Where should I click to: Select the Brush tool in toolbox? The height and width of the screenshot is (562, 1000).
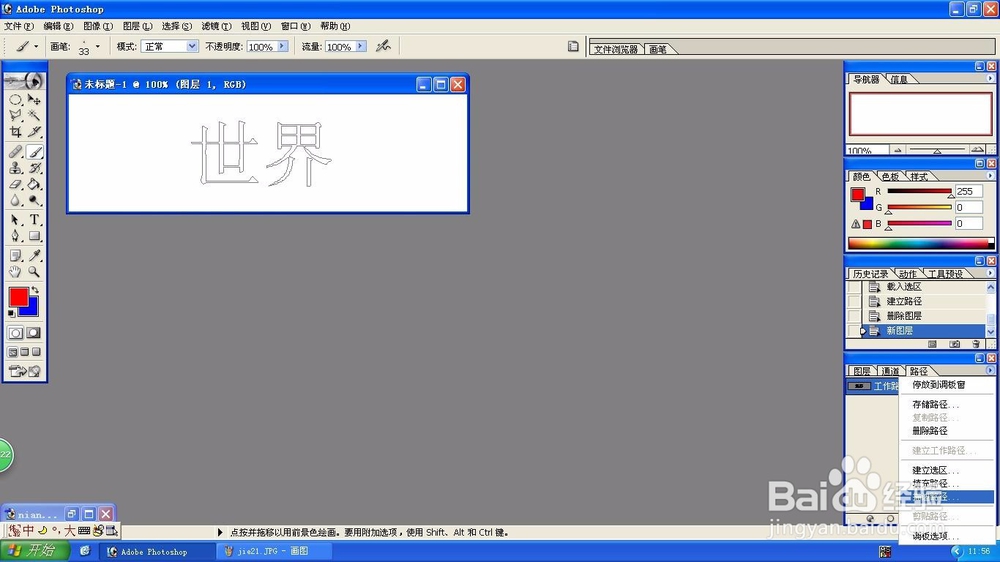(34, 152)
